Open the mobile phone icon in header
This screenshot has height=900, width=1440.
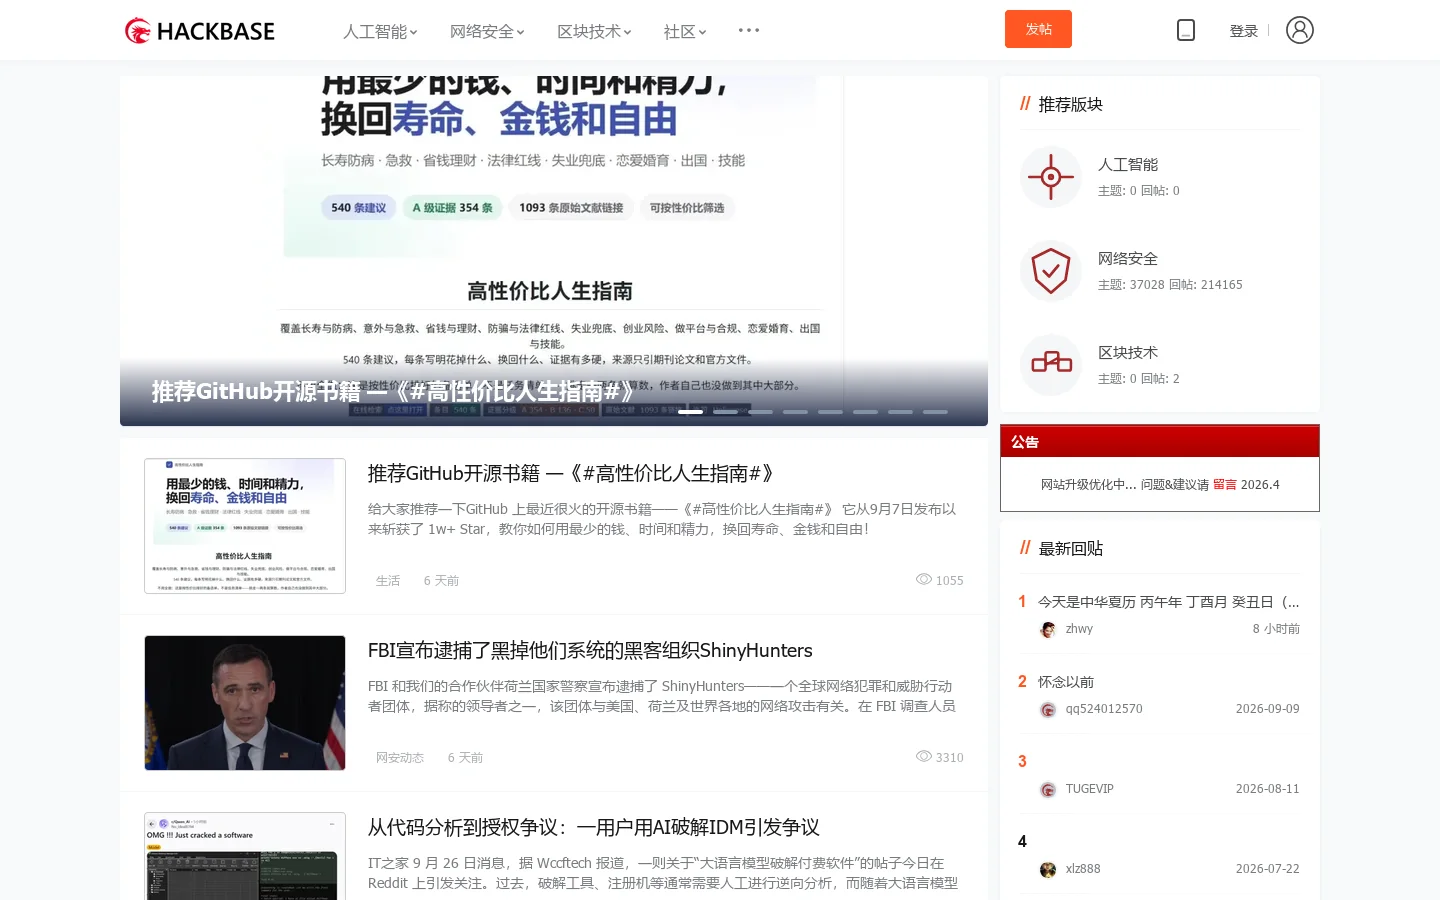pos(1186,30)
